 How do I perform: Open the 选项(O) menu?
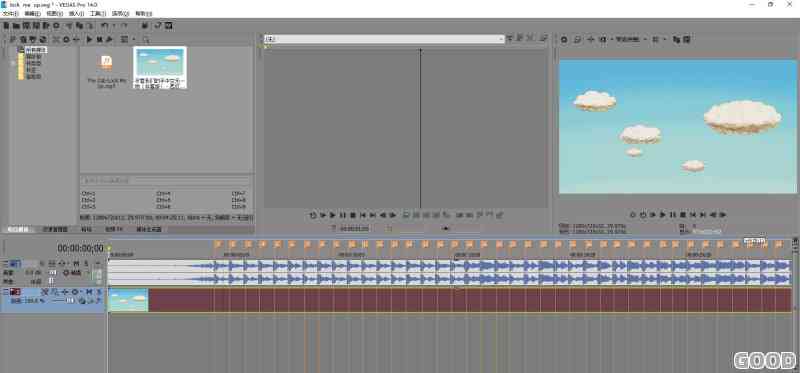(x=120, y=14)
